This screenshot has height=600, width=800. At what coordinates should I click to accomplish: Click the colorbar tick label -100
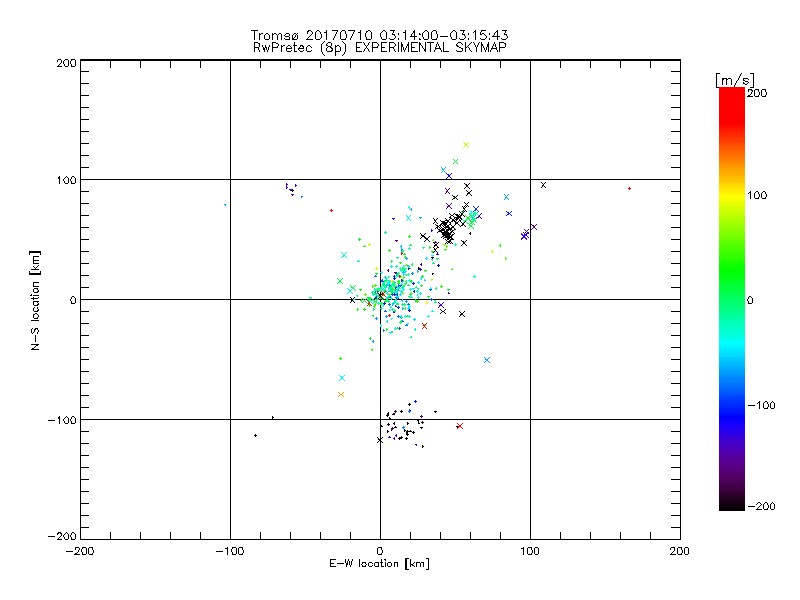[x=761, y=405]
